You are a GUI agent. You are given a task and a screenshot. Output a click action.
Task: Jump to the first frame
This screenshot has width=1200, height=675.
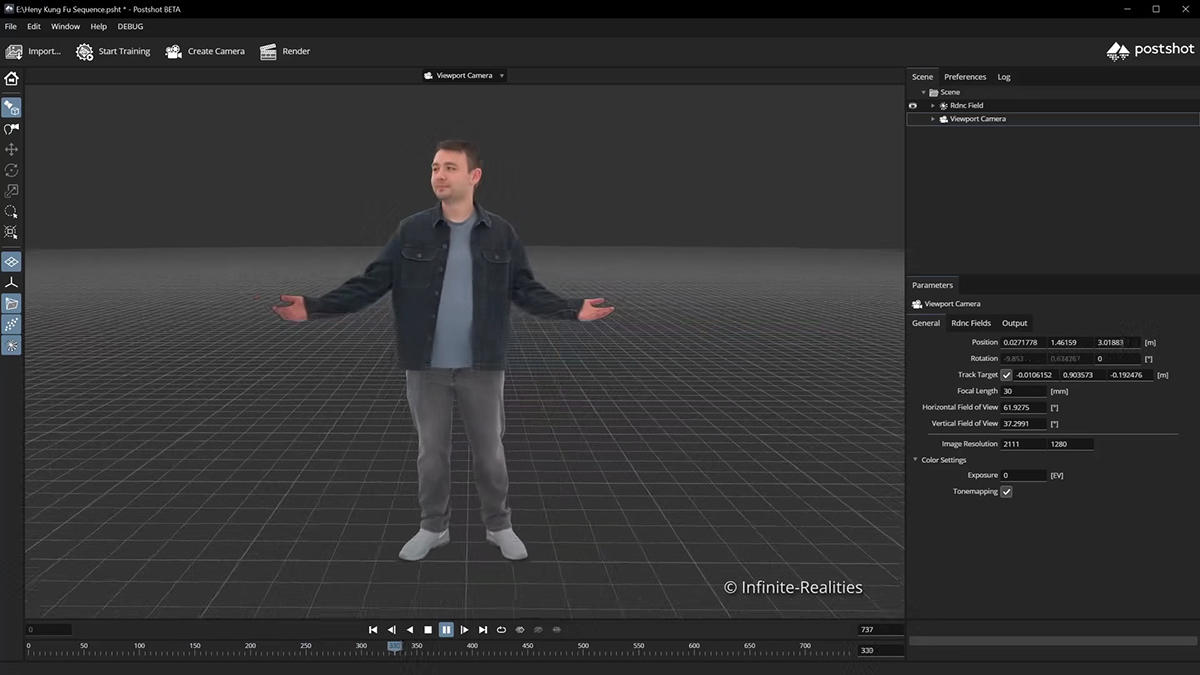[373, 630]
